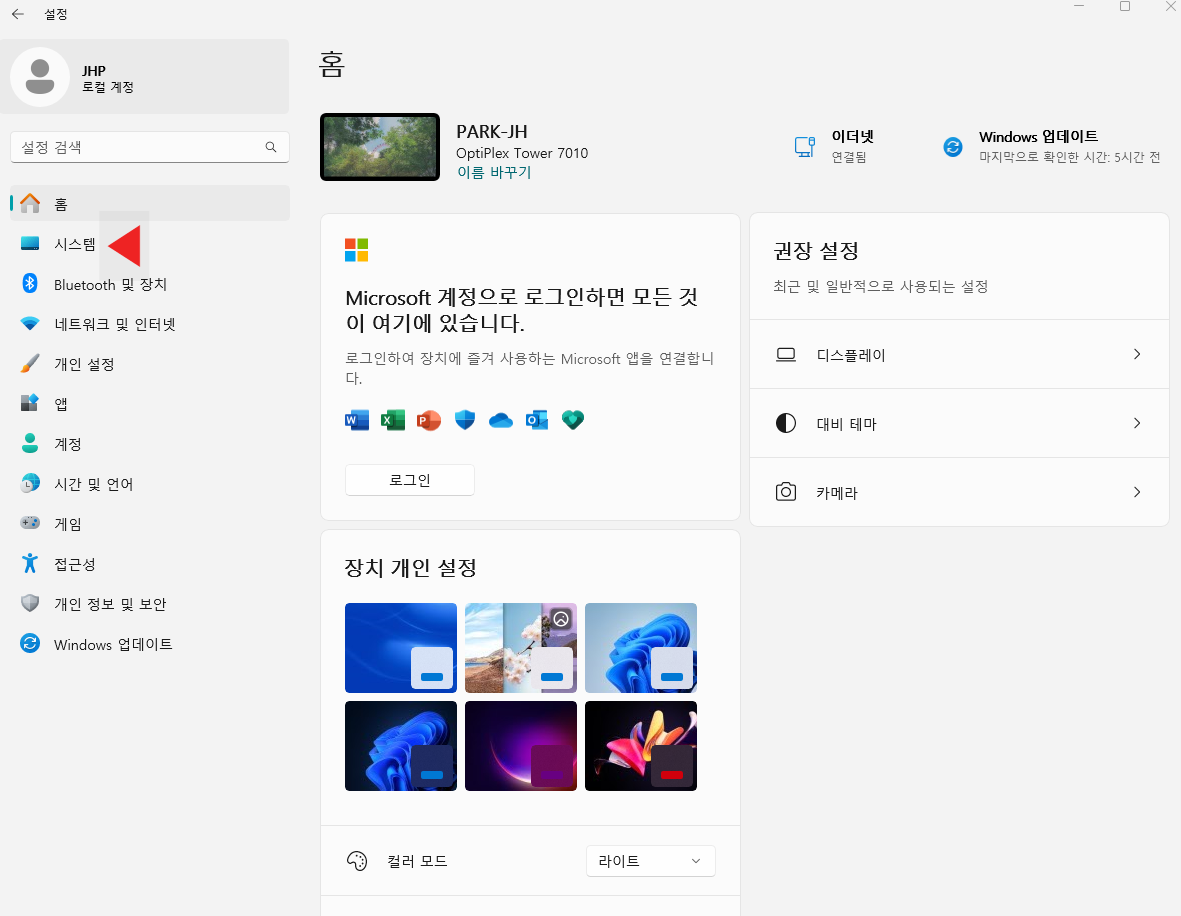This screenshot has height=916, width=1181.
Task: Click the 카메라 camera icon
Action: pyautogui.click(x=786, y=492)
